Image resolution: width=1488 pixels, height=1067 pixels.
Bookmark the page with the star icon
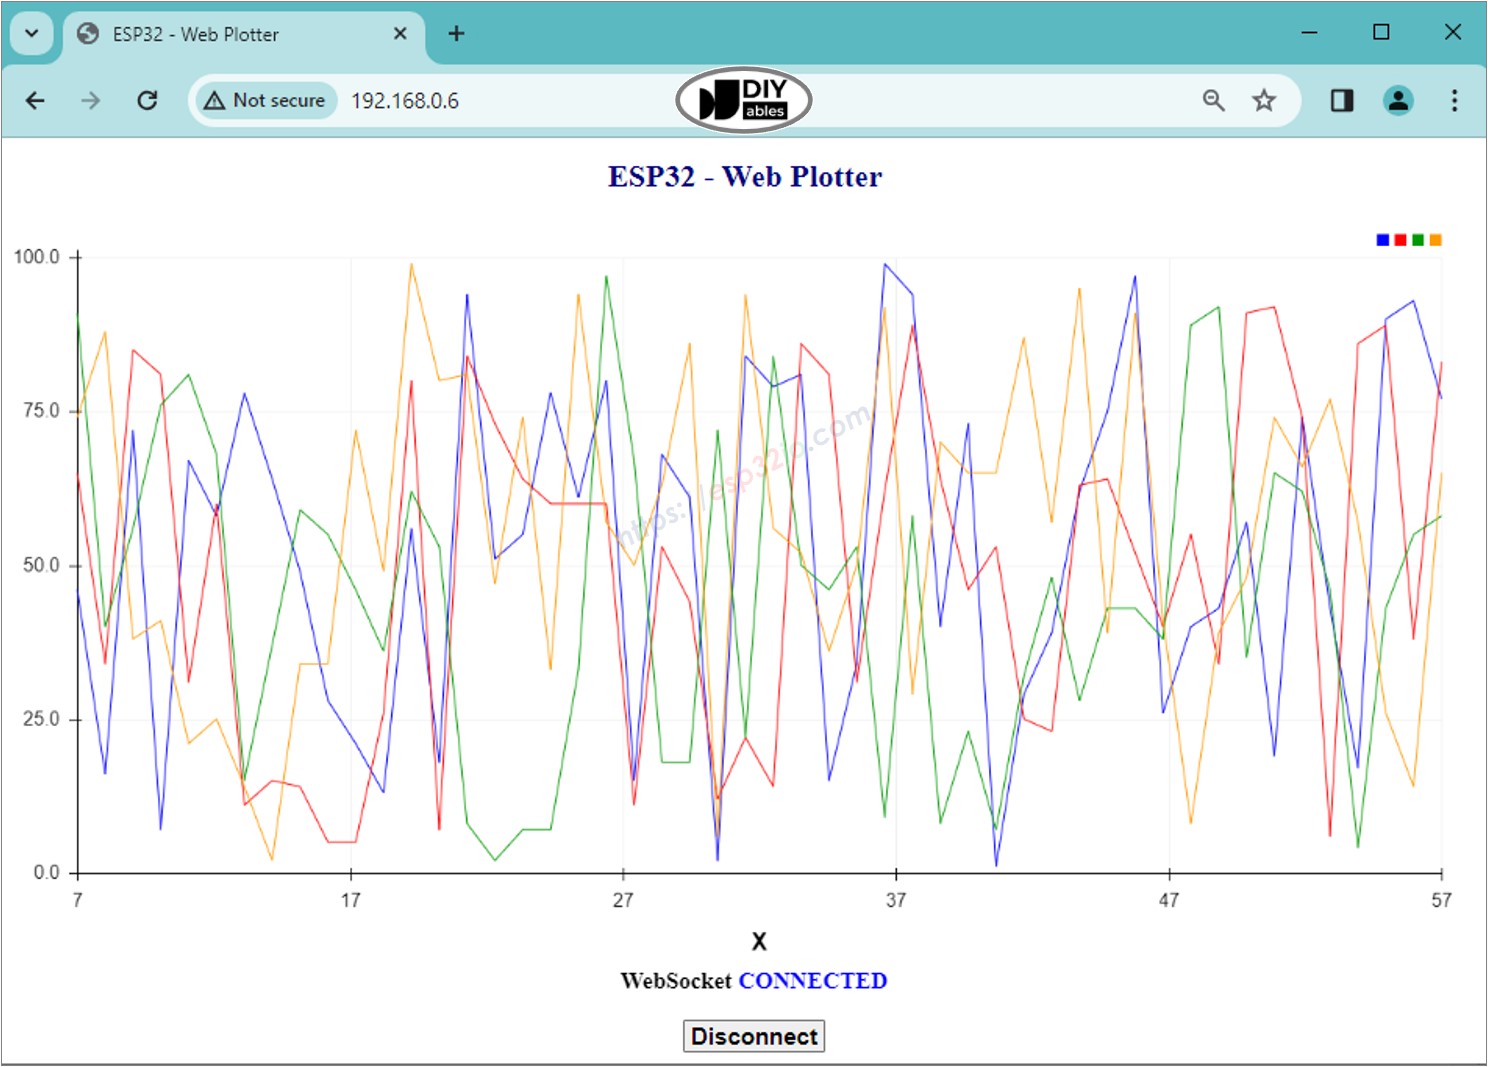click(1263, 100)
